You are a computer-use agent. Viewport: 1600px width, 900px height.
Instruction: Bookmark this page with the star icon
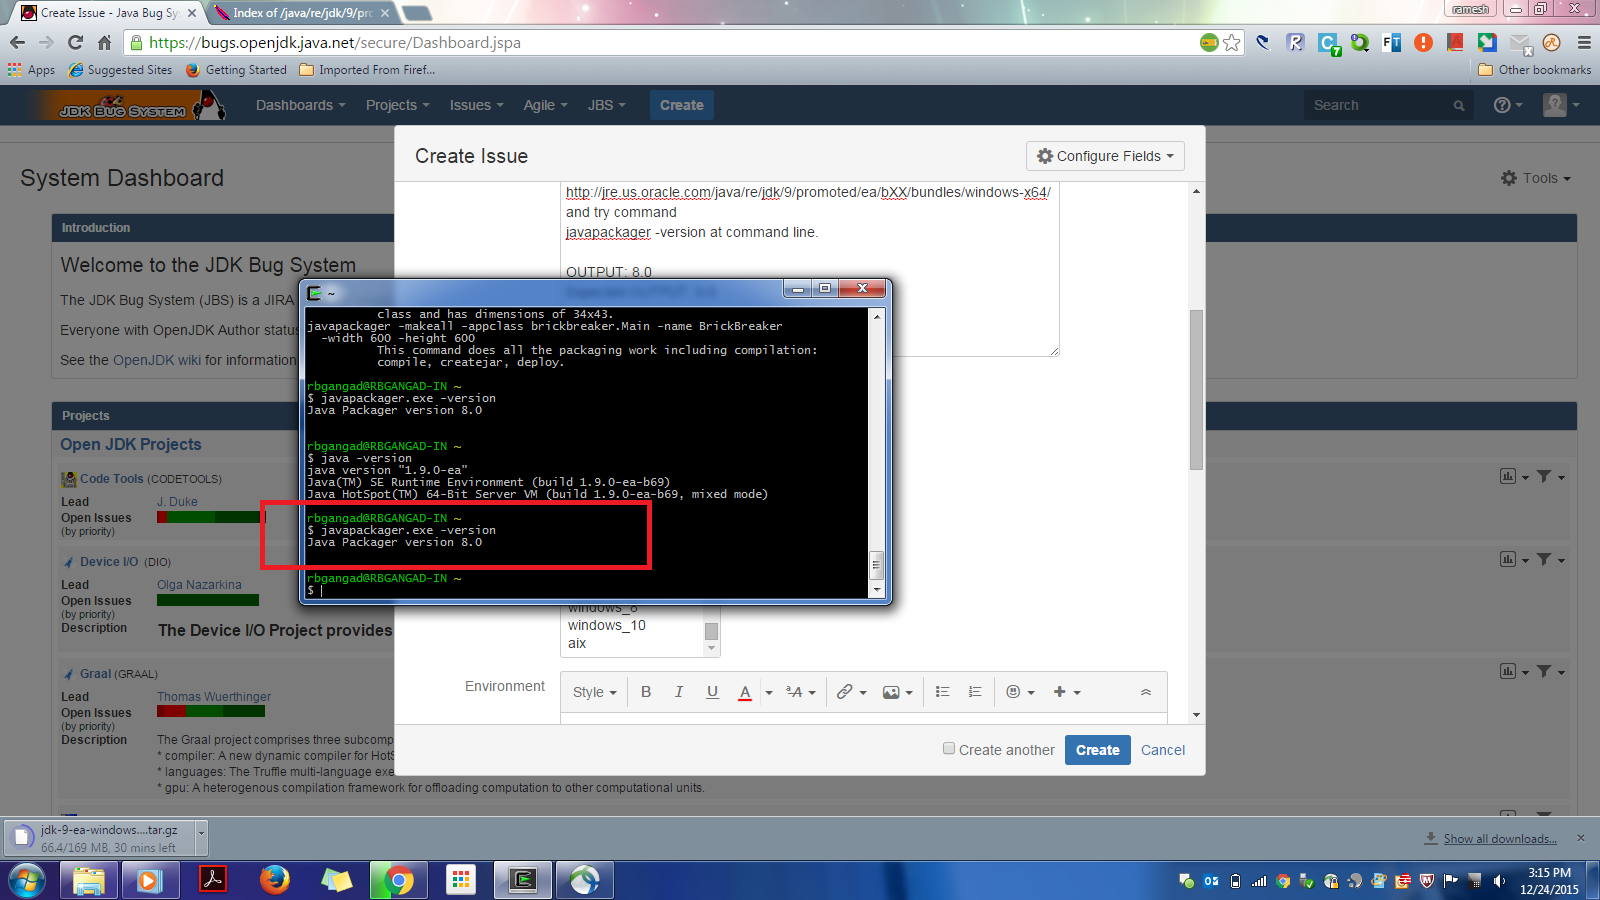click(x=1232, y=43)
